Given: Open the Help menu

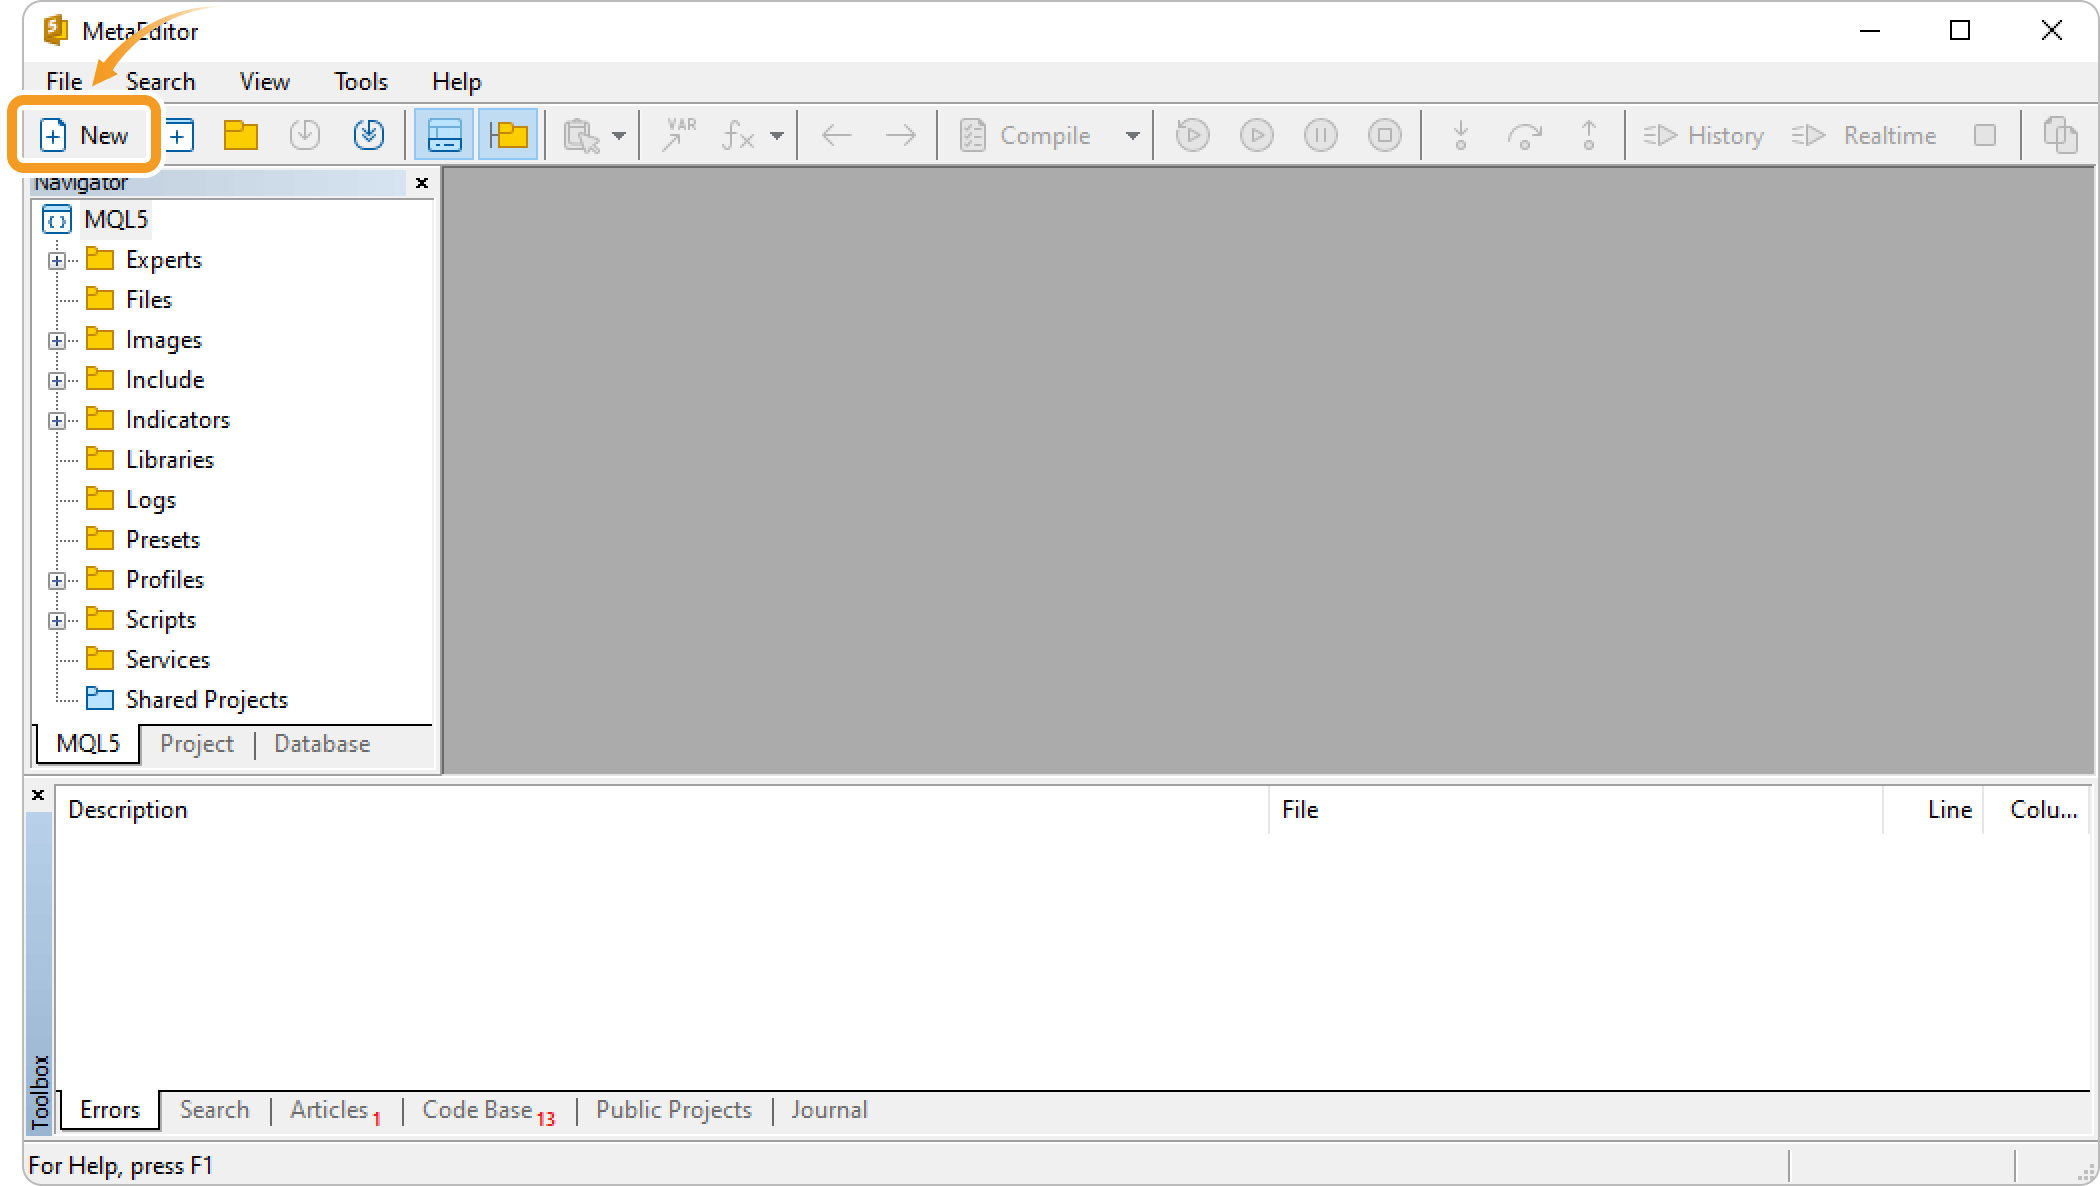Looking at the screenshot, I should coord(457,82).
